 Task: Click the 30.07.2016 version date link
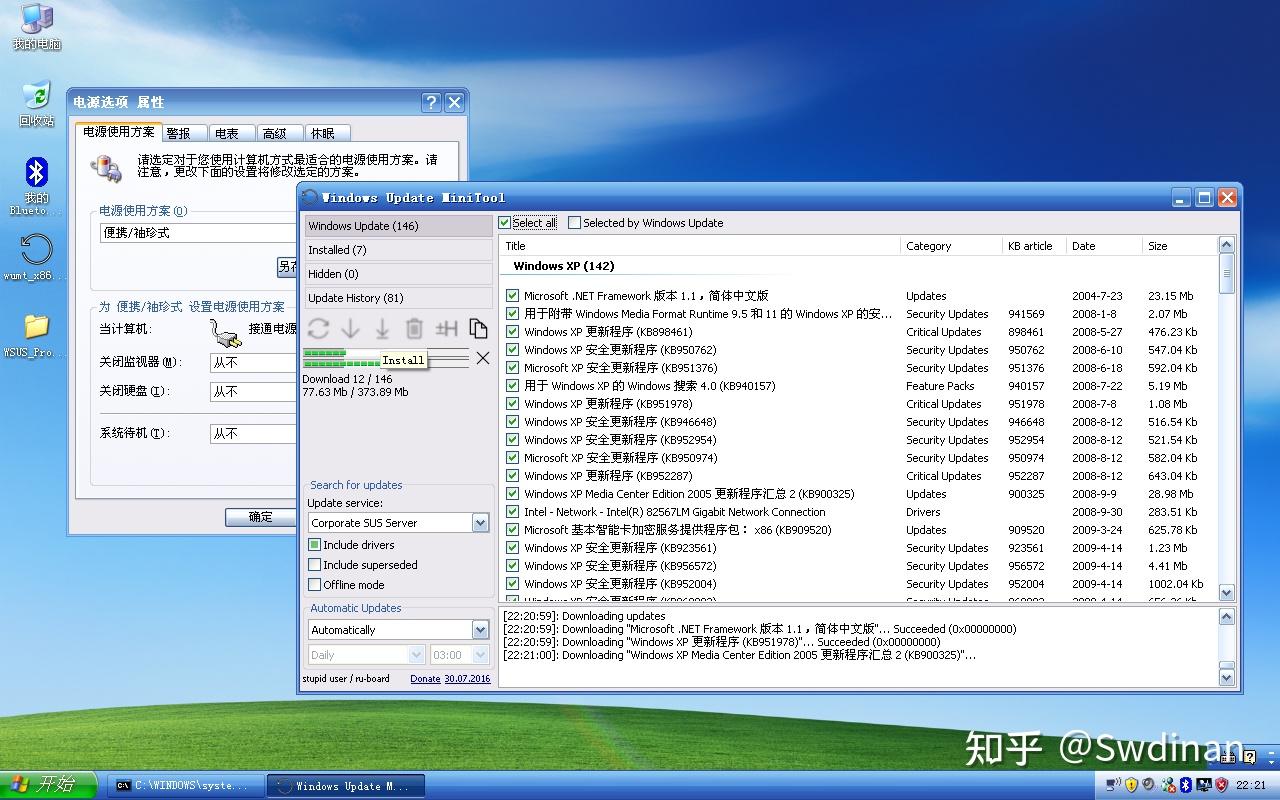[467, 679]
